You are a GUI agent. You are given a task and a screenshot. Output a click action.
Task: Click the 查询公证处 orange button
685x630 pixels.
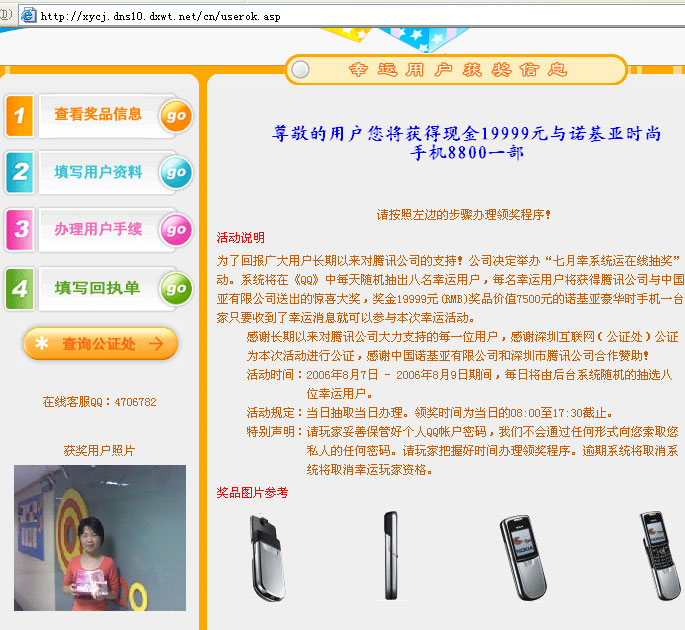tap(100, 344)
